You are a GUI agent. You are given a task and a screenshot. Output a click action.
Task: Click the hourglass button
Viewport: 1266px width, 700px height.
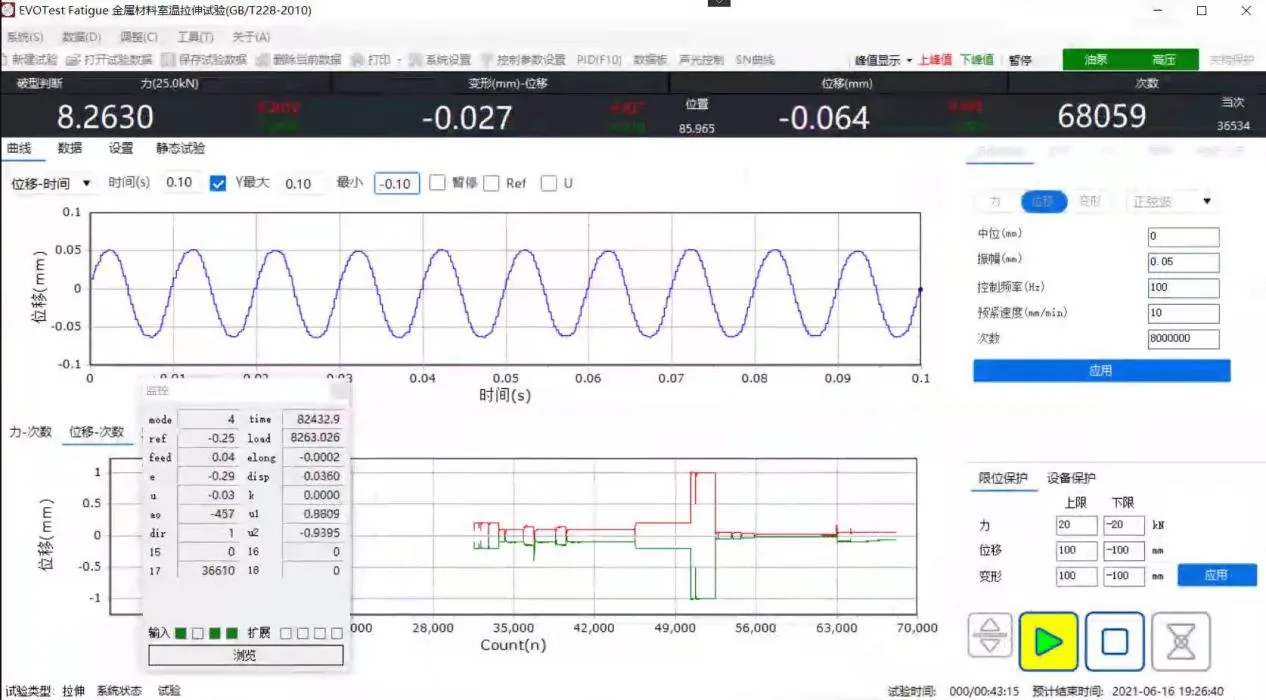tap(1181, 641)
